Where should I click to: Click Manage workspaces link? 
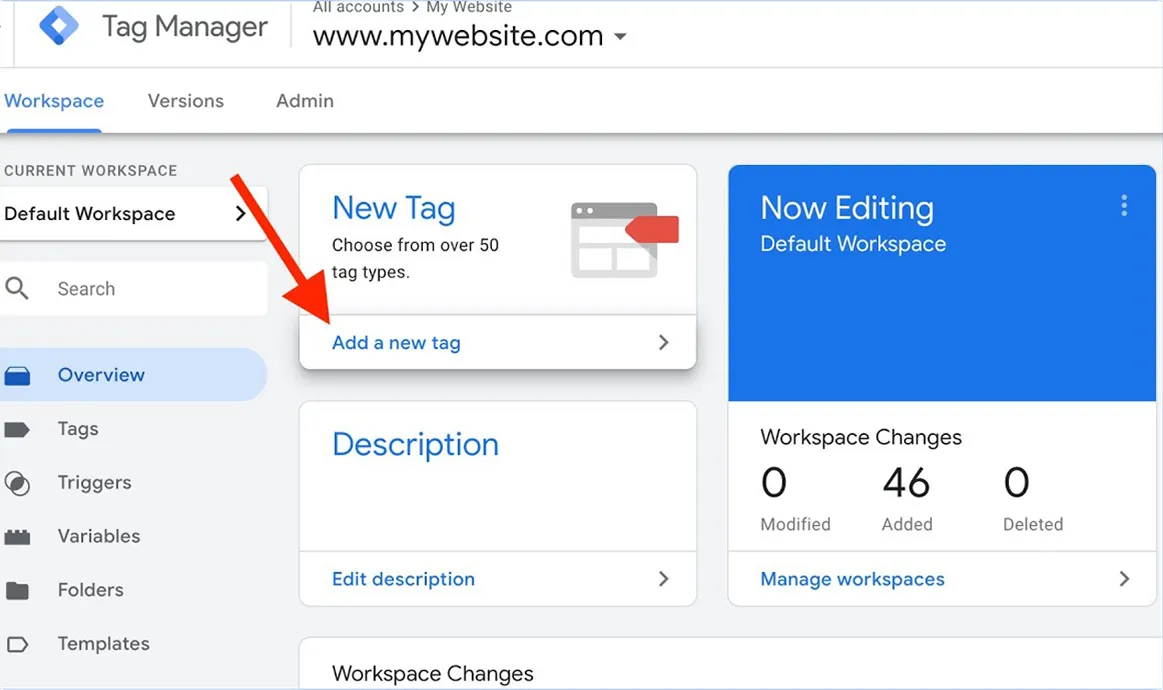[x=852, y=579]
